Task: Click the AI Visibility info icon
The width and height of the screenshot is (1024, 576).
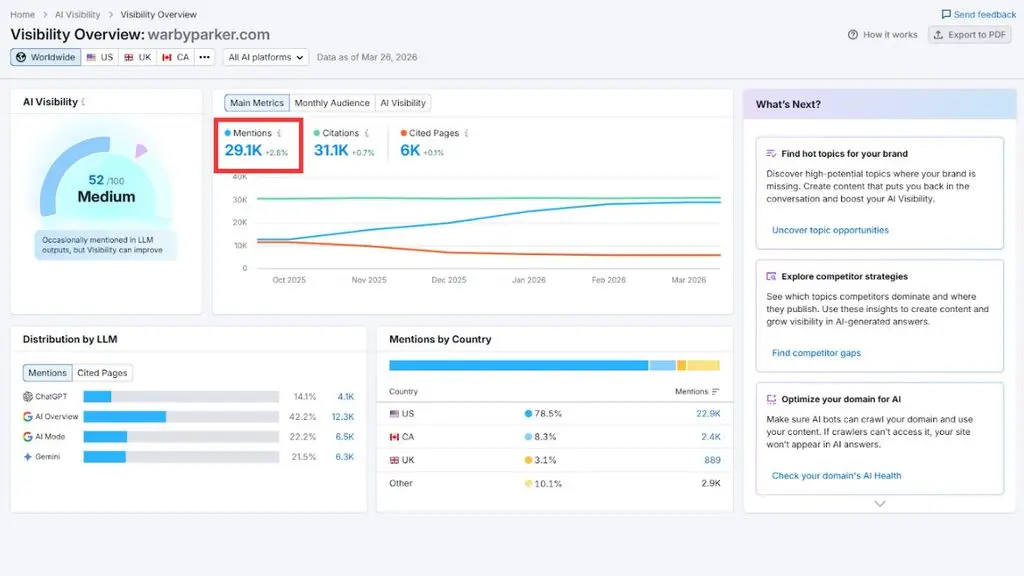Action: click(84, 102)
